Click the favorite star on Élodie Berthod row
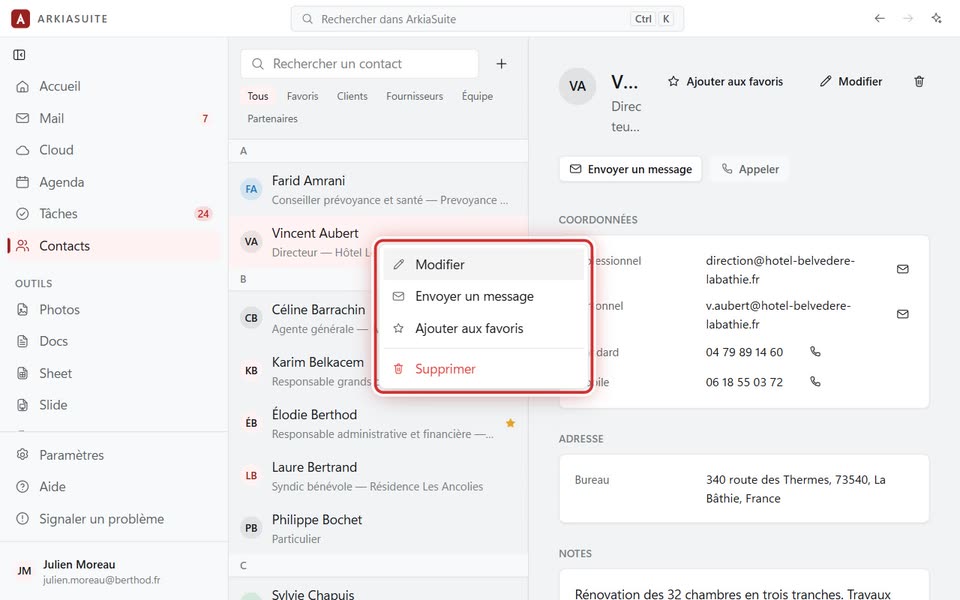Screen dimensions: 960x600 click(510, 423)
